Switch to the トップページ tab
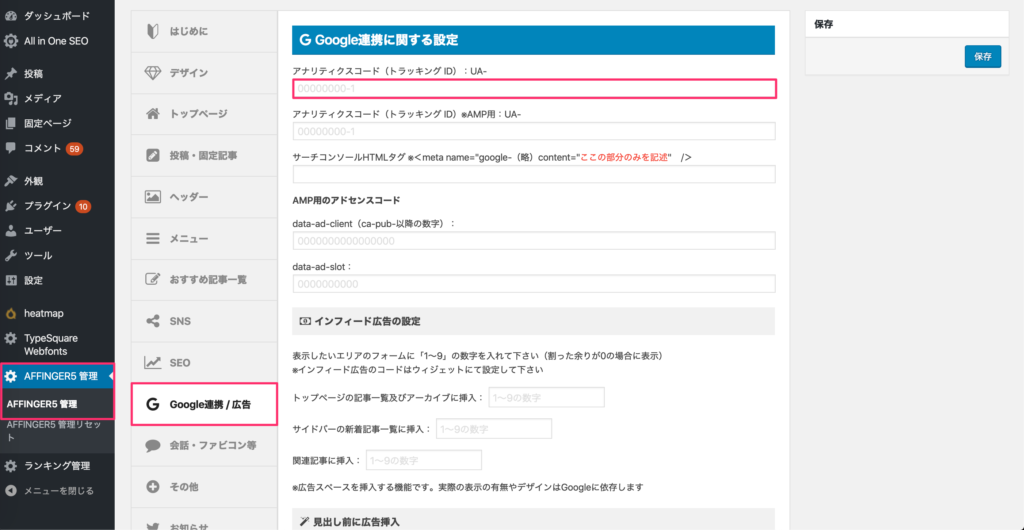 [204, 114]
